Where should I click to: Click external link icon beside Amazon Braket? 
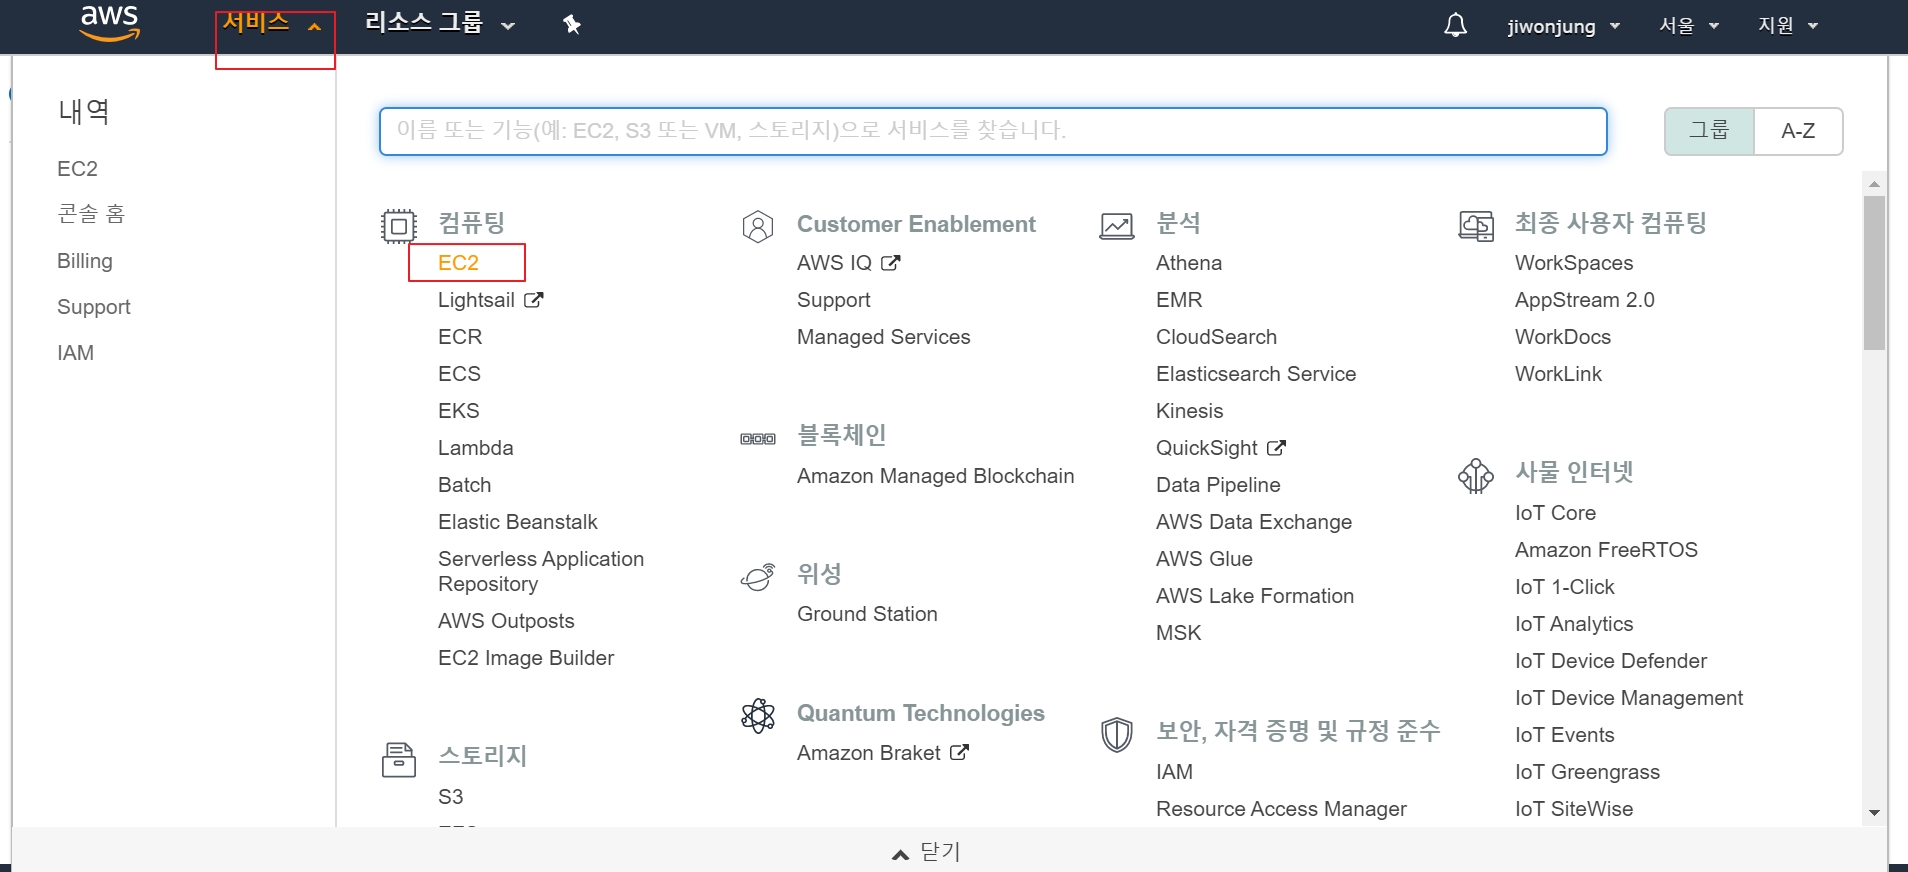click(959, 753)
